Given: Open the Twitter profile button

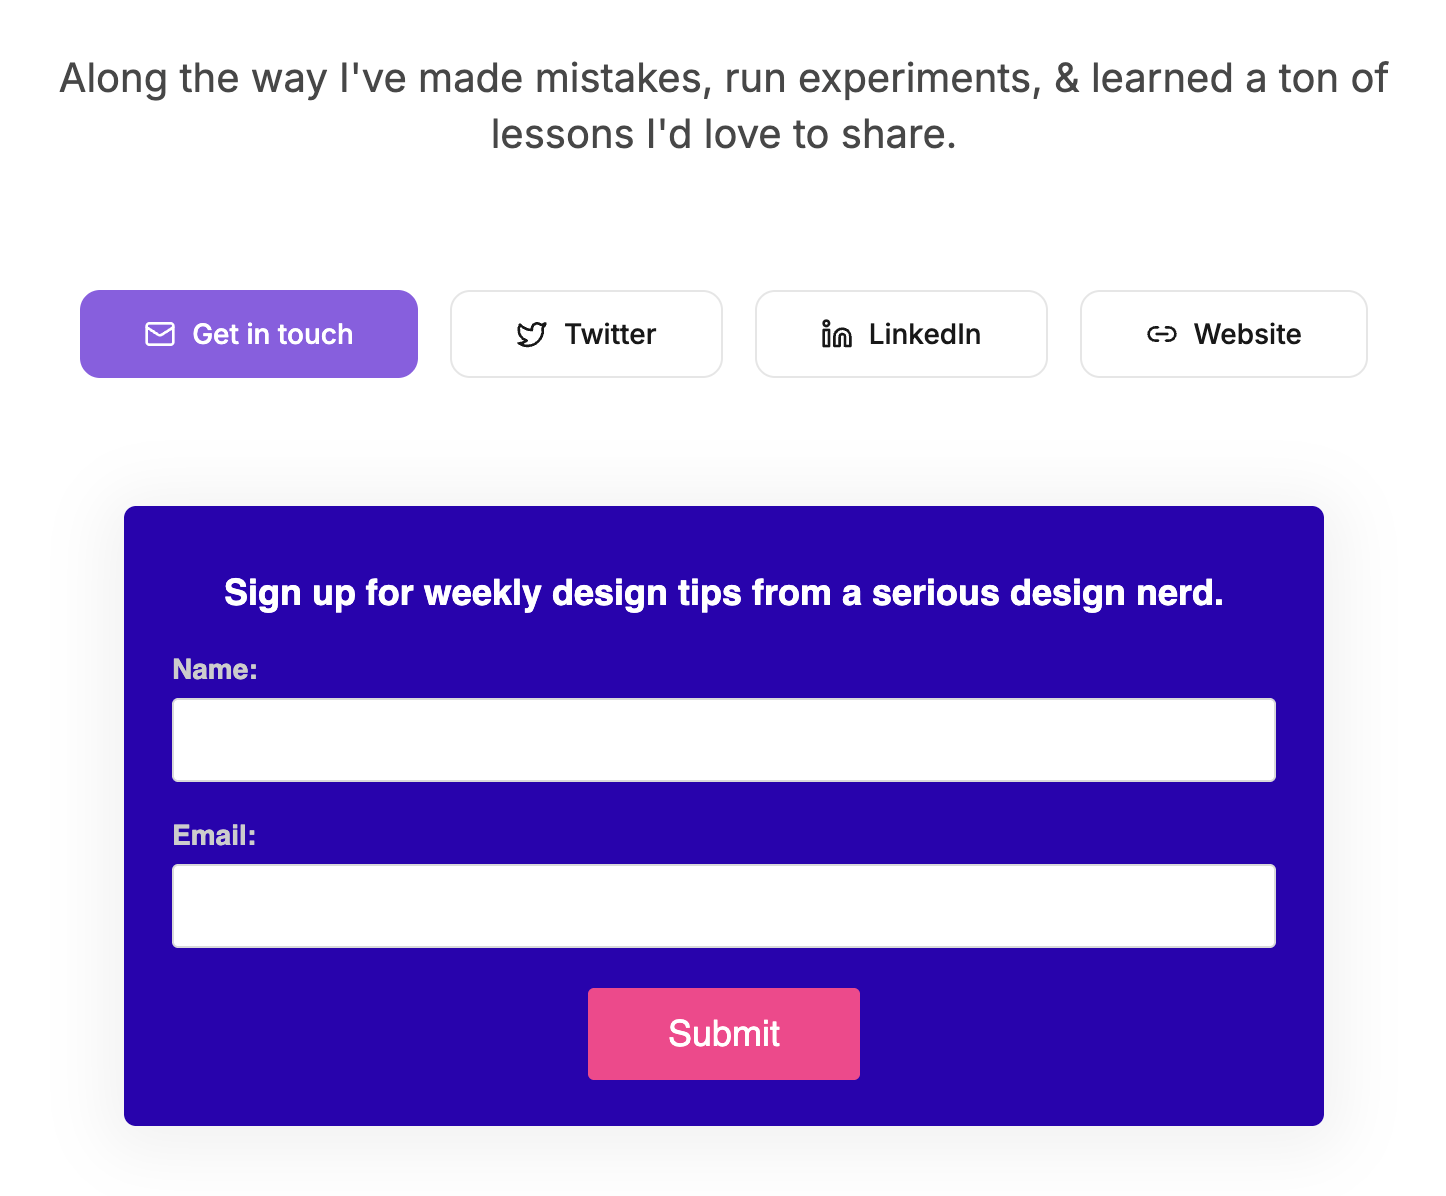Looking at the screenshot, I should pyautogui.click(x=586, y=334).
